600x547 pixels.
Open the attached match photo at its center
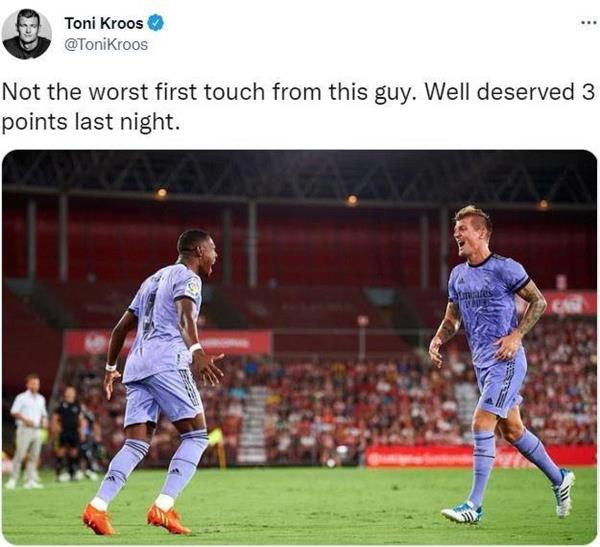(299, 347)
